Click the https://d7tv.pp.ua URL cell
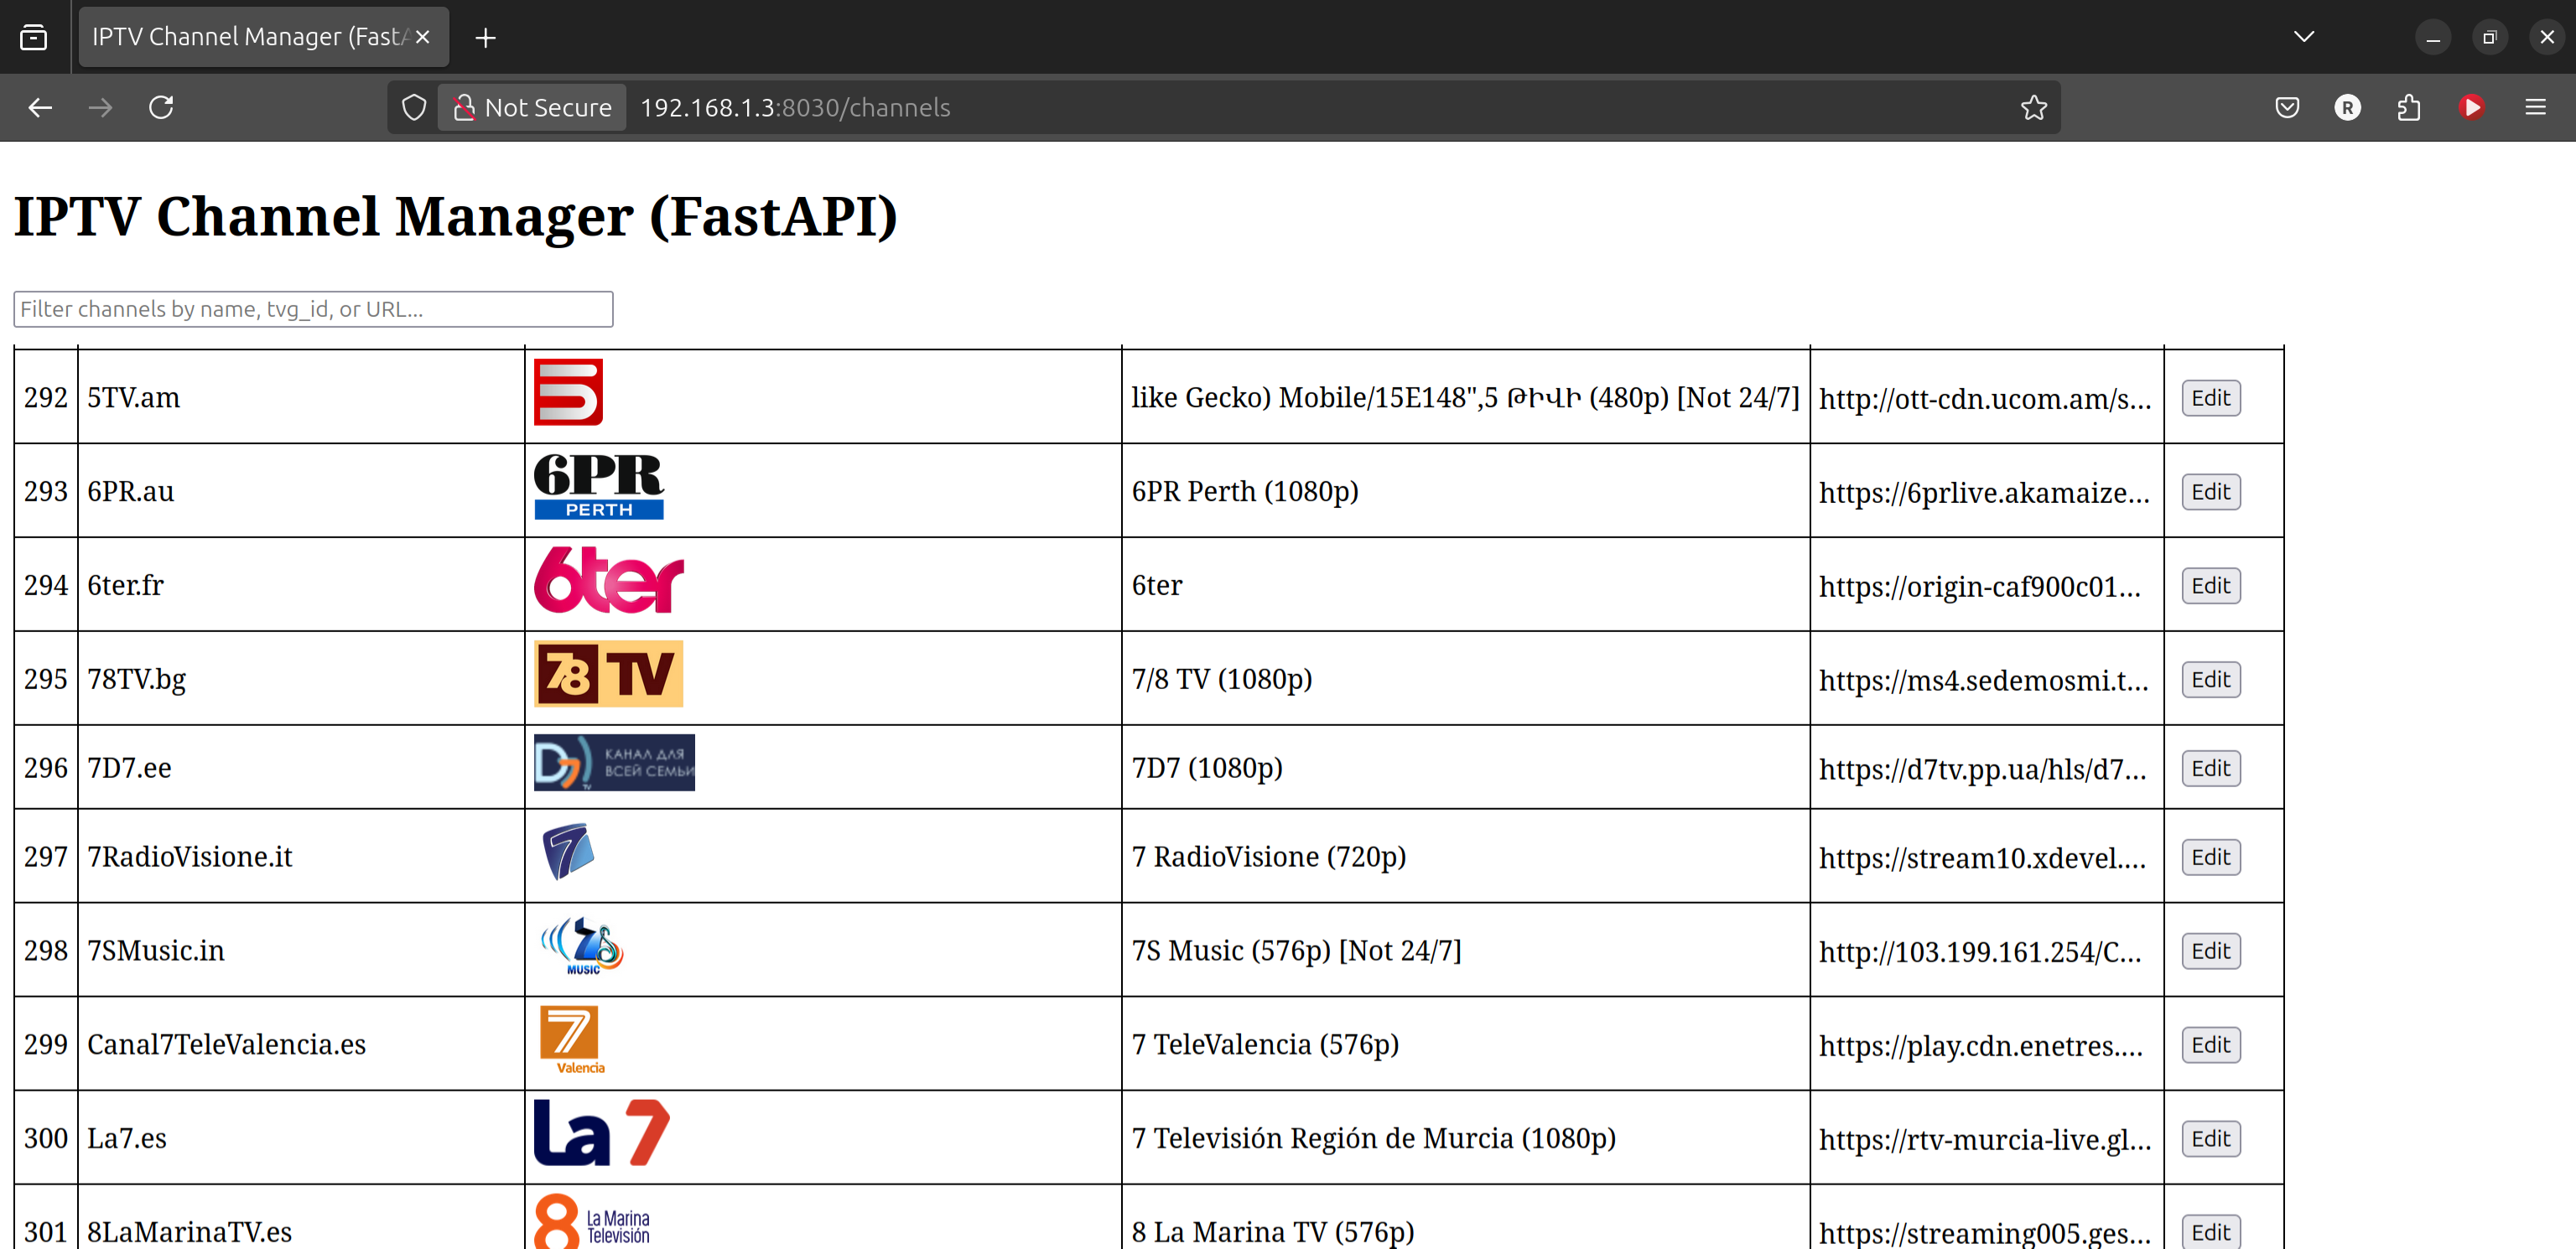The image size is (2576, 1249). [x=1986, y=769]
